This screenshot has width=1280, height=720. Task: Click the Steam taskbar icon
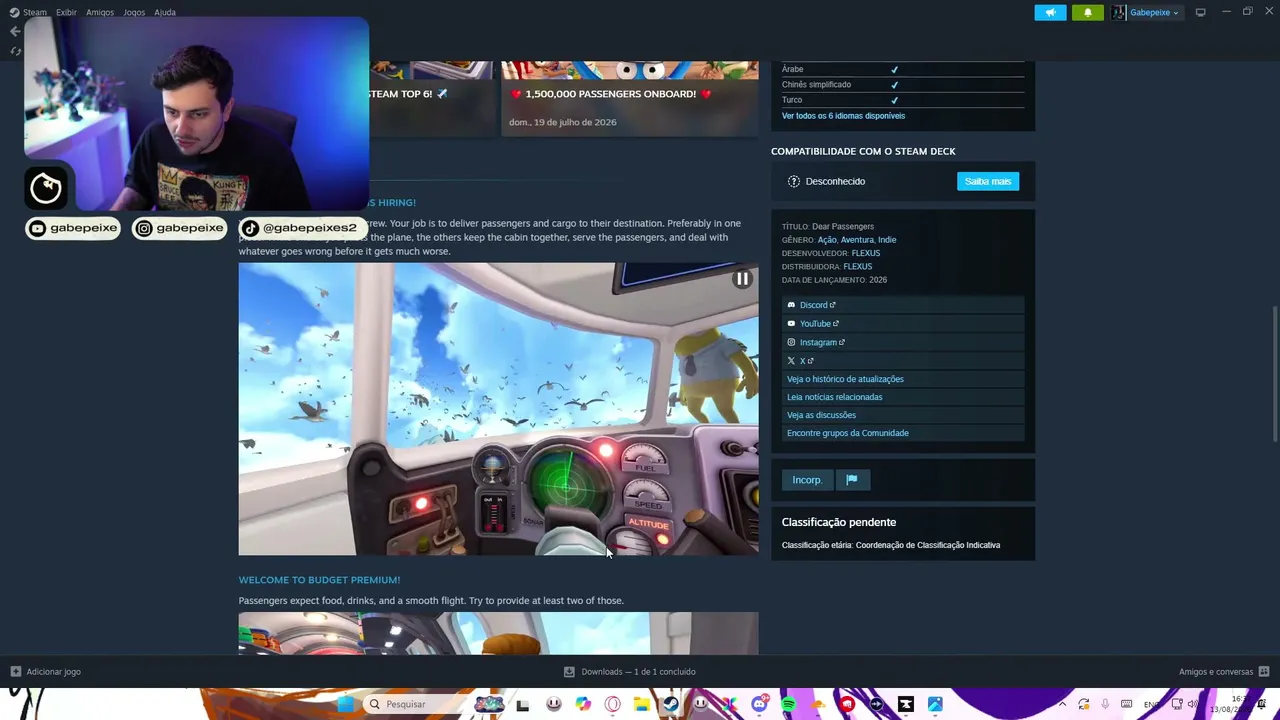tap(671, 704)
